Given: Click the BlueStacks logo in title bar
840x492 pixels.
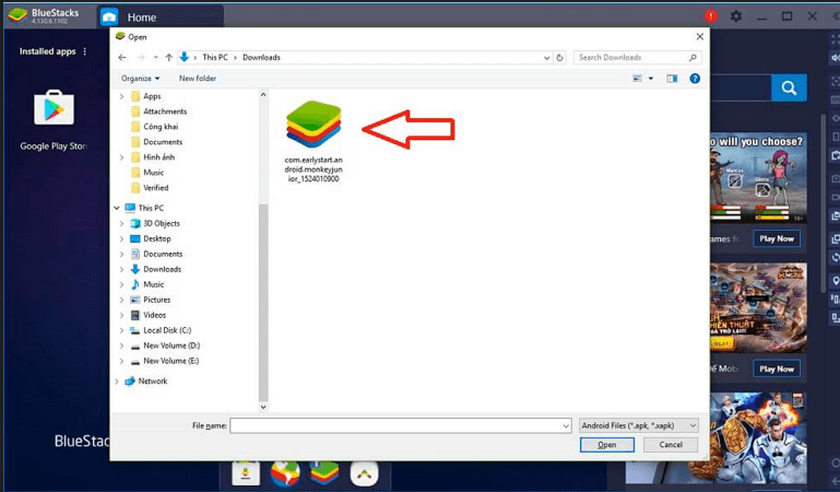Looking at the screenshot, I should pos(18,16).
